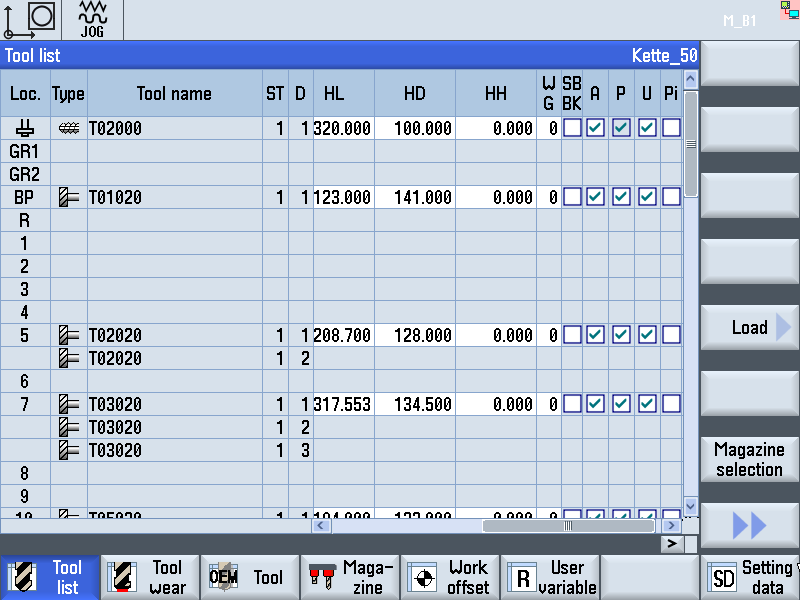This screenshot has height=600, width=800.
Task: Click the horizontal scrollbar thumb
Action: coord(568,525)
